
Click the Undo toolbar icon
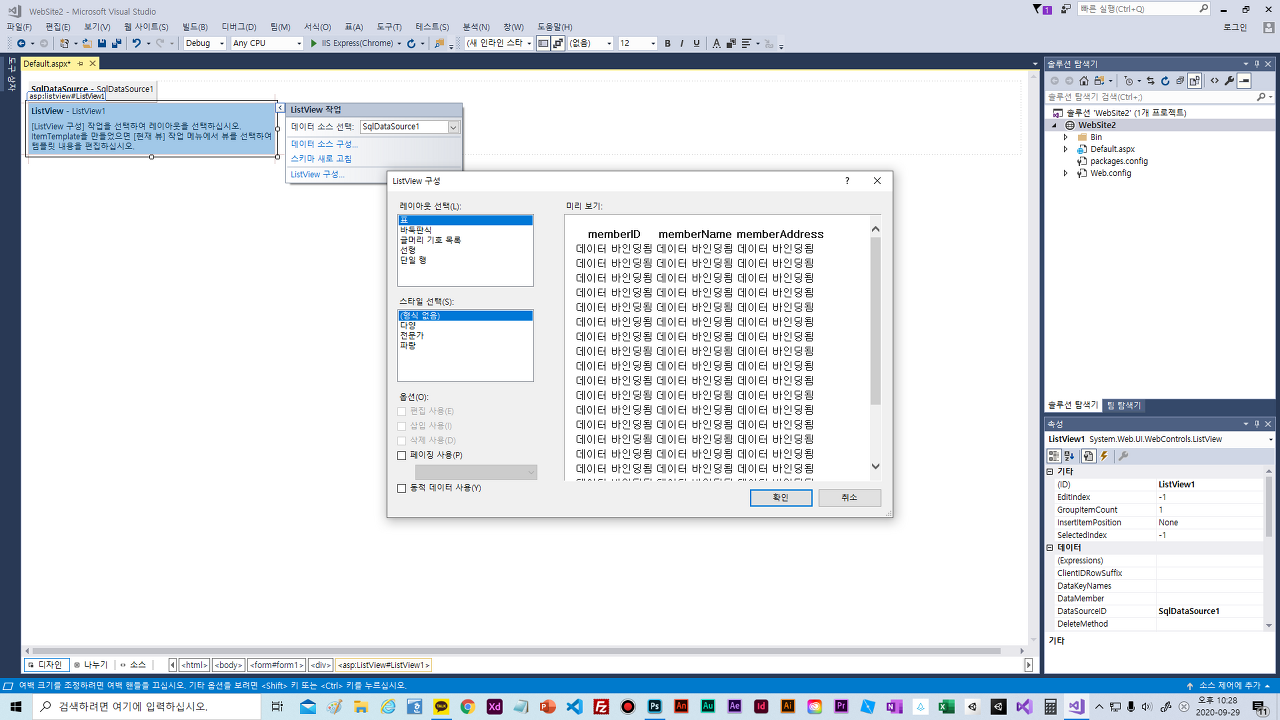click(x=136, y=43)
